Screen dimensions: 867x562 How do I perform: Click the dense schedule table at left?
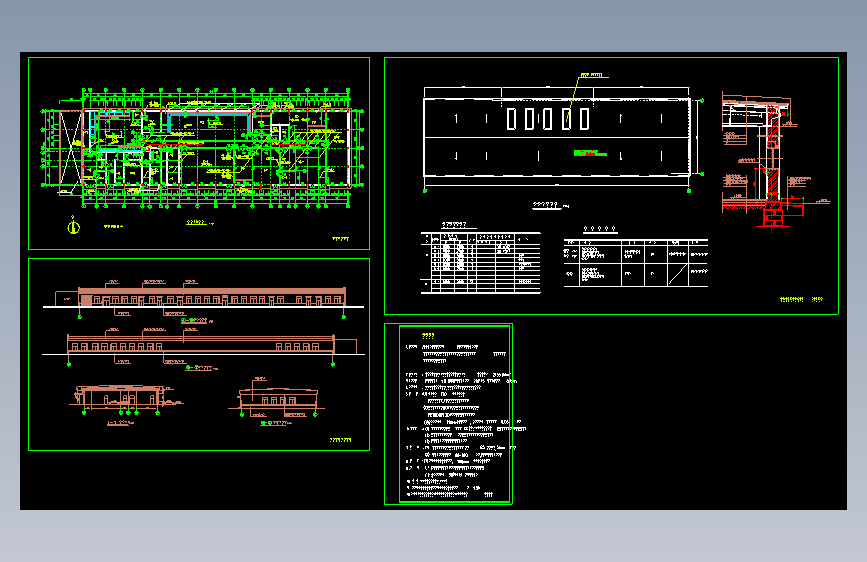pyautogui.click(x=480, y=262)
